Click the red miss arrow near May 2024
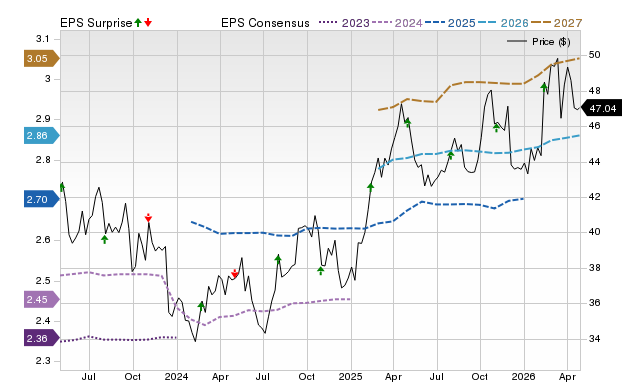 point(235,273)
